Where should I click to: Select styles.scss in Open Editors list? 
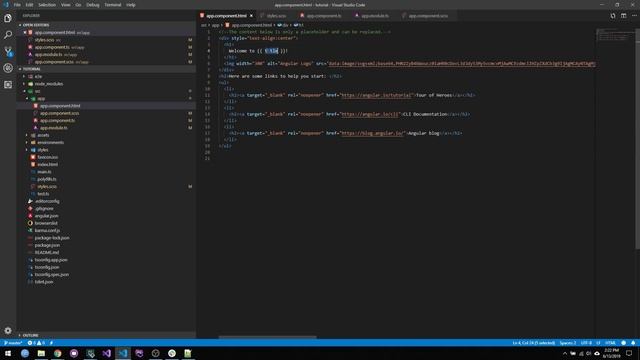[x=44, y=40]
